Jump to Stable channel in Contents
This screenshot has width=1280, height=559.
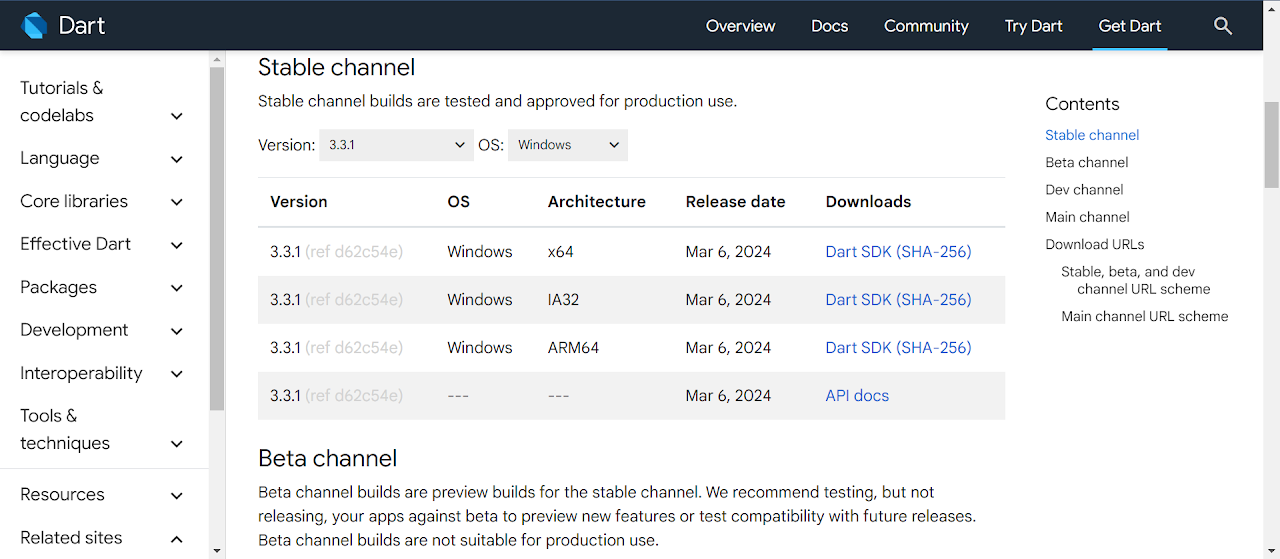(1092, 135)
